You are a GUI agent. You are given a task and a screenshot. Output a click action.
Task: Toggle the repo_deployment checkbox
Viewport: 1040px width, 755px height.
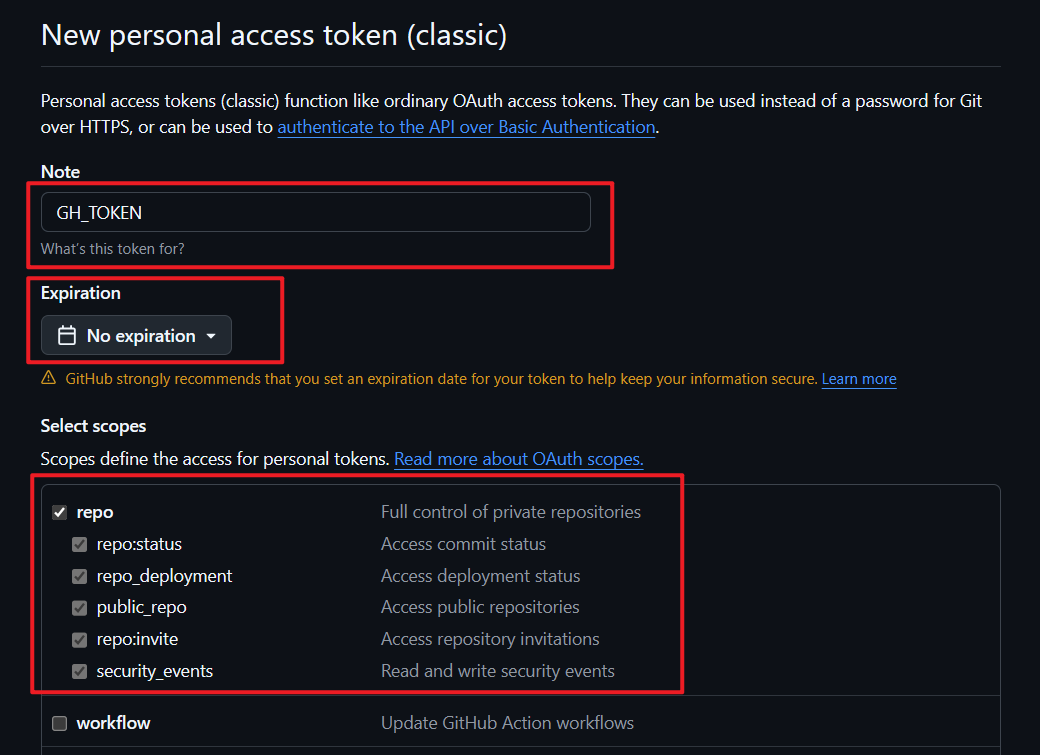(79, 576)
